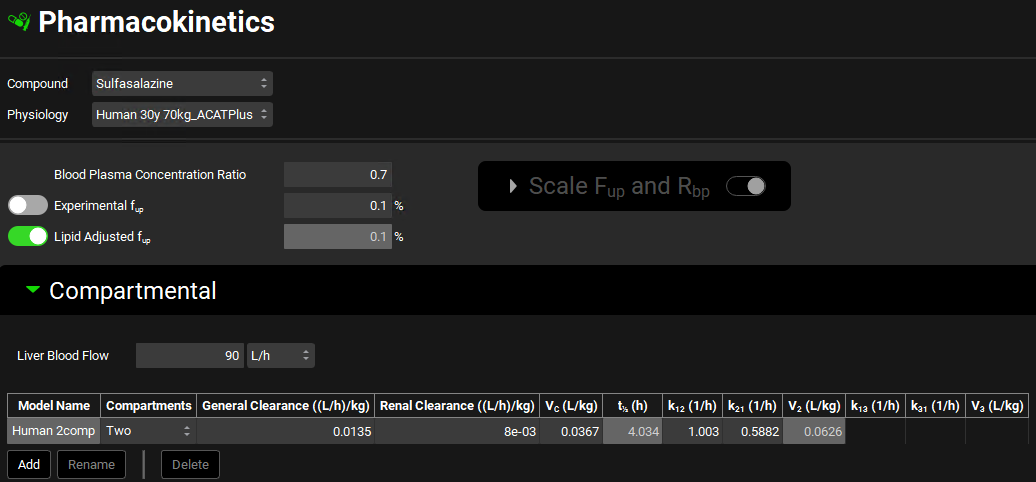Open the Compartments dropdown set to Two
The height and width of the screenshot is (482, 1036).
[148, 431]
